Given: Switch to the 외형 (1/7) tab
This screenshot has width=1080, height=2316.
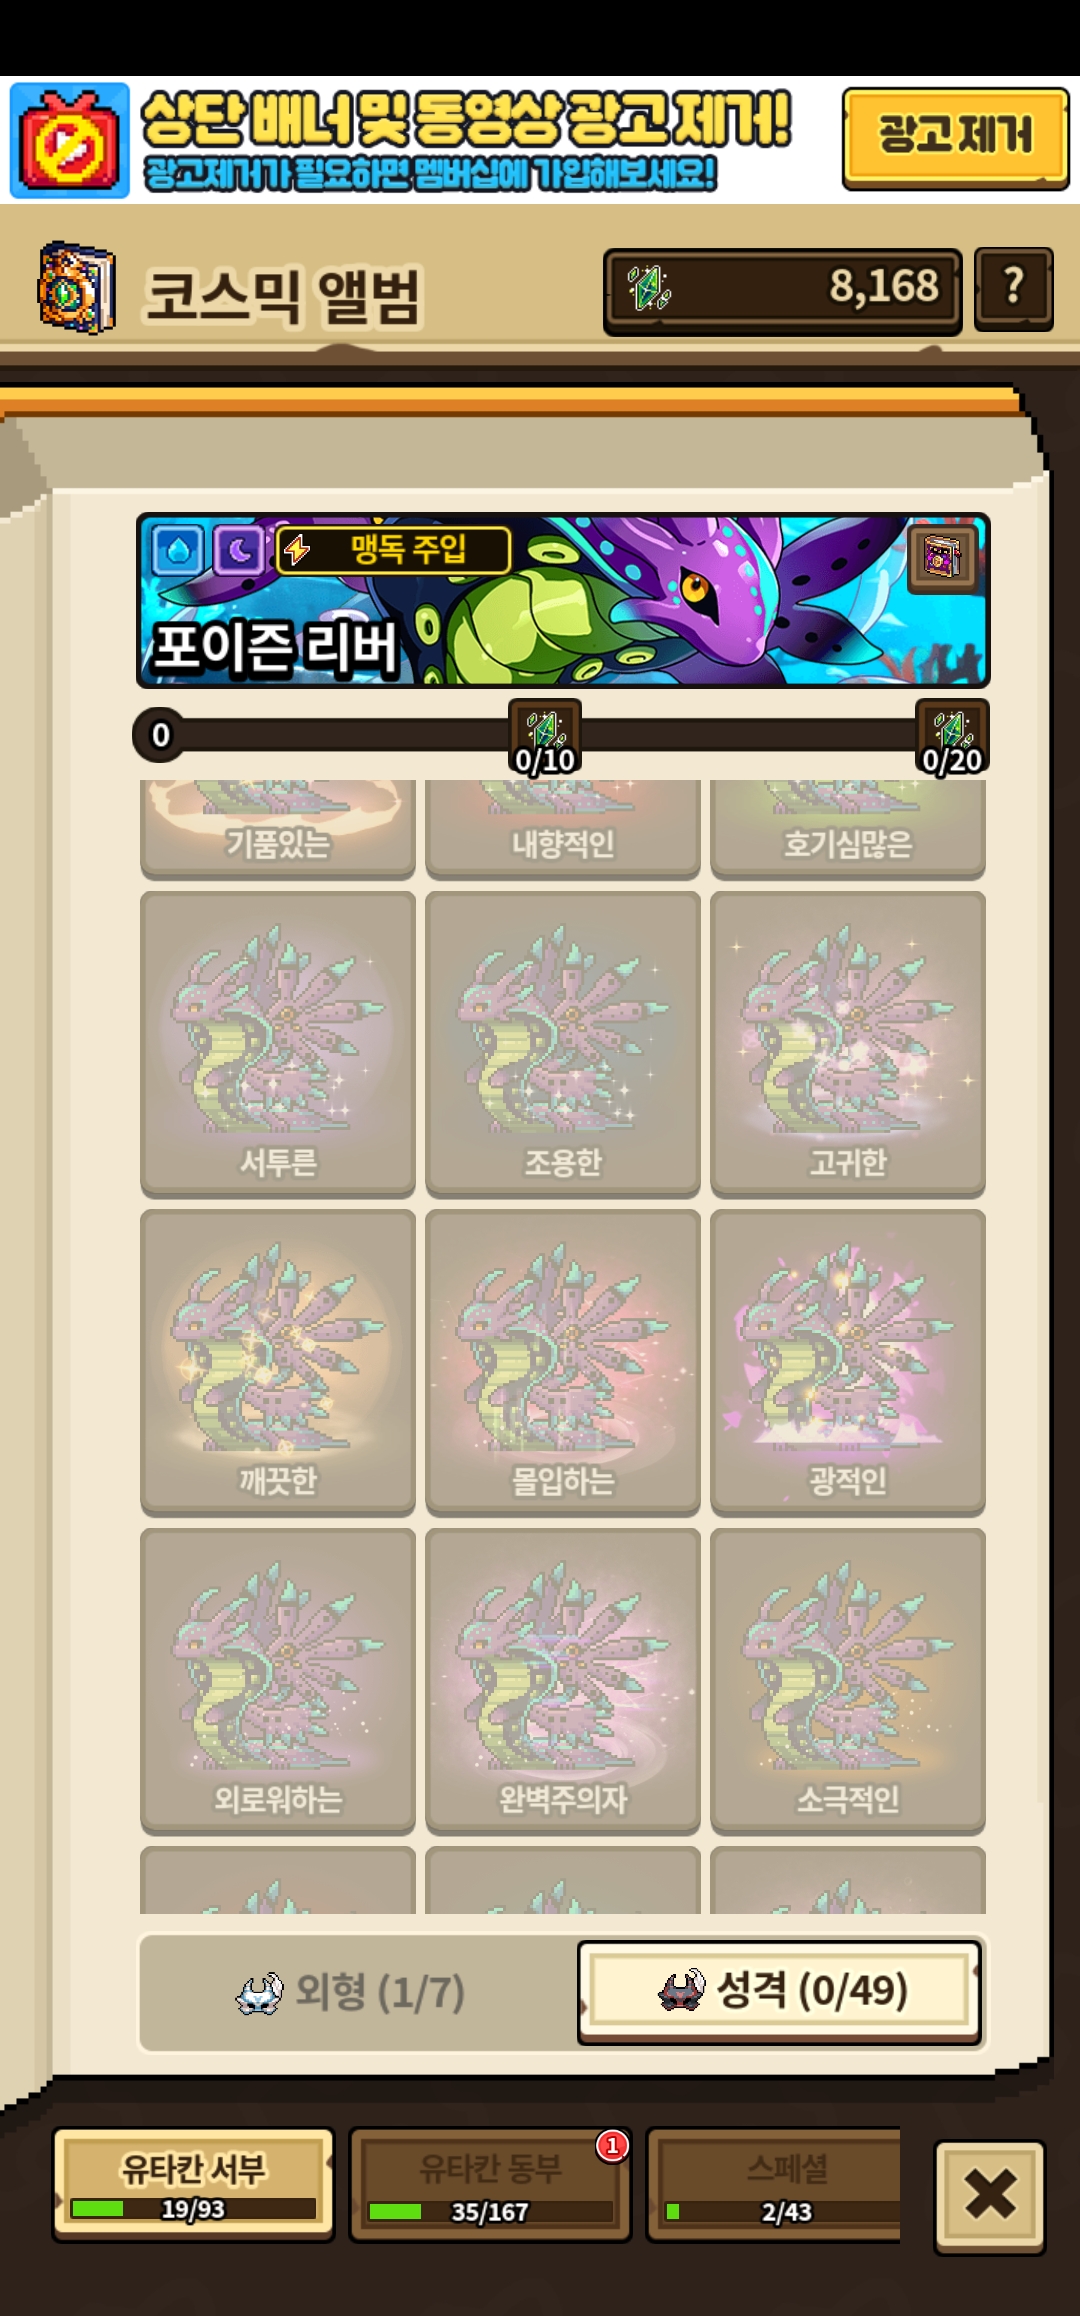Looking at the screenshot, I should (352, 1992).
